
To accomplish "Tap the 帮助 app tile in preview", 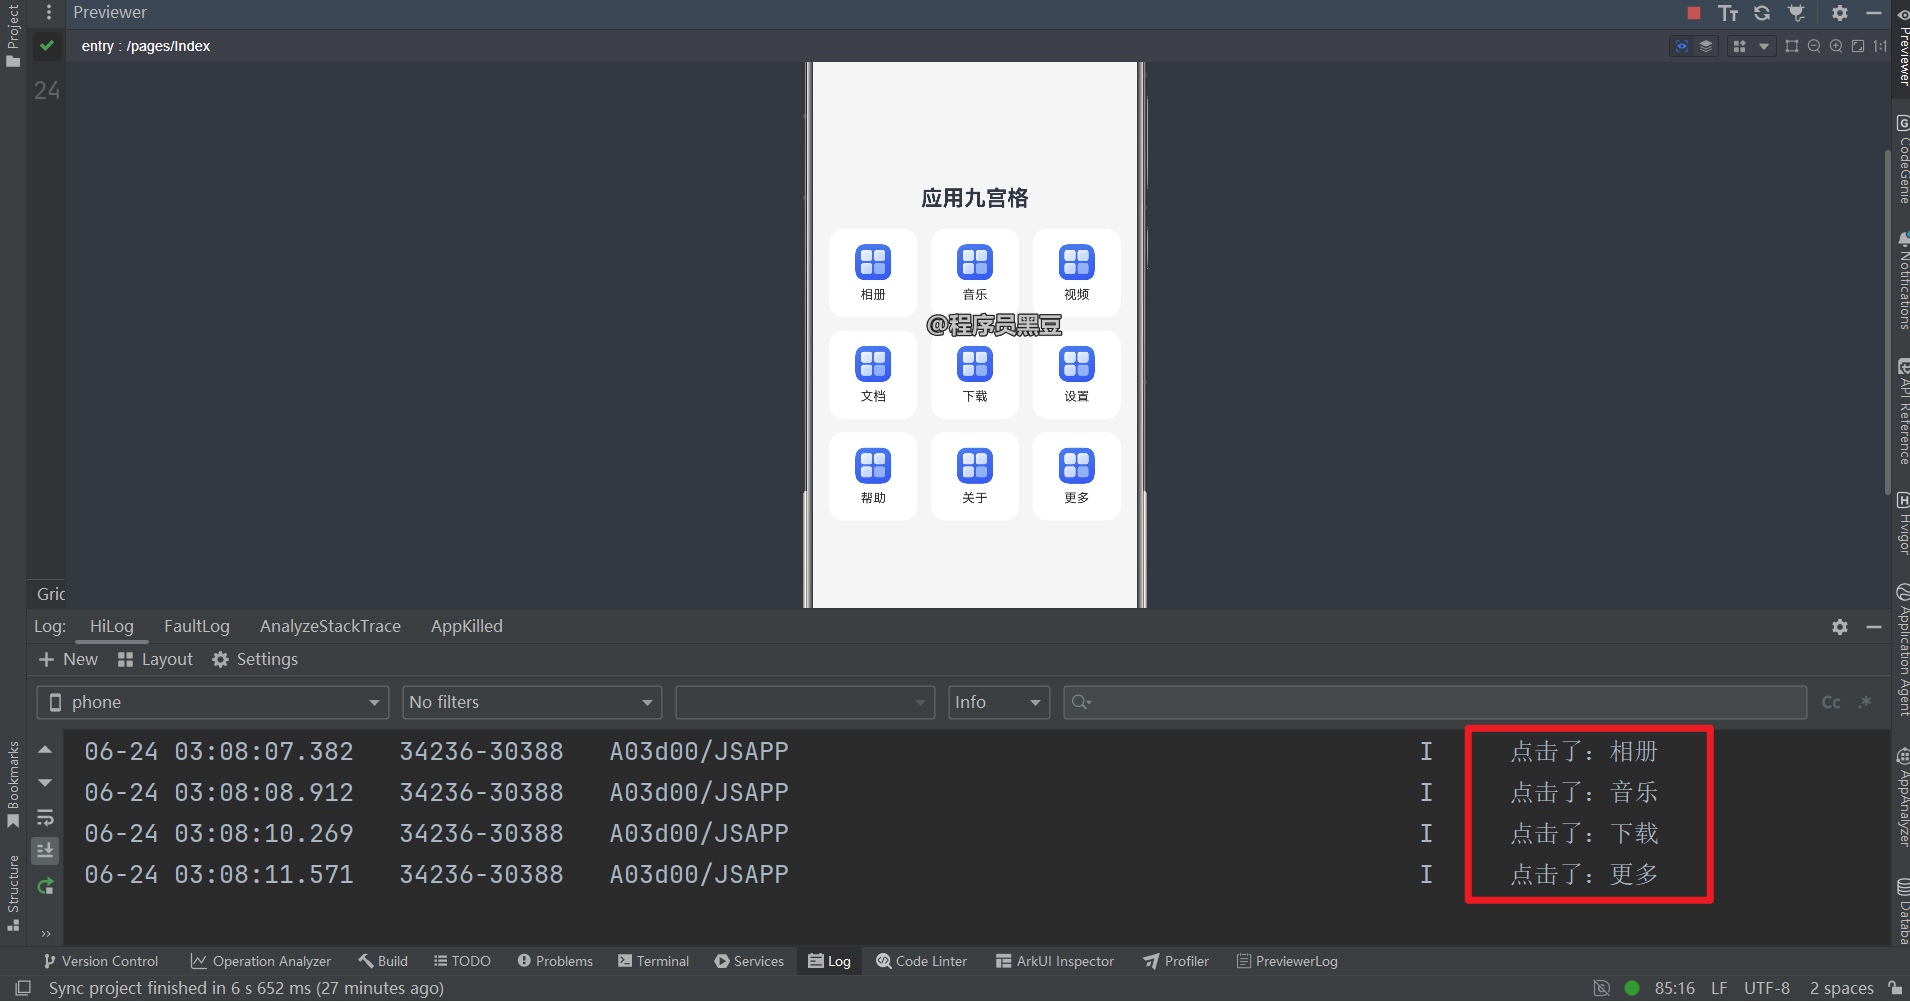I will (x=873, y=476).
